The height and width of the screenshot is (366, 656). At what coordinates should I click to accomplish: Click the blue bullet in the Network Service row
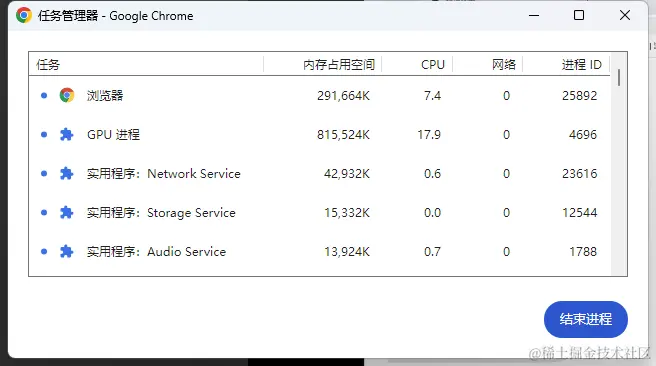(44, 173)
